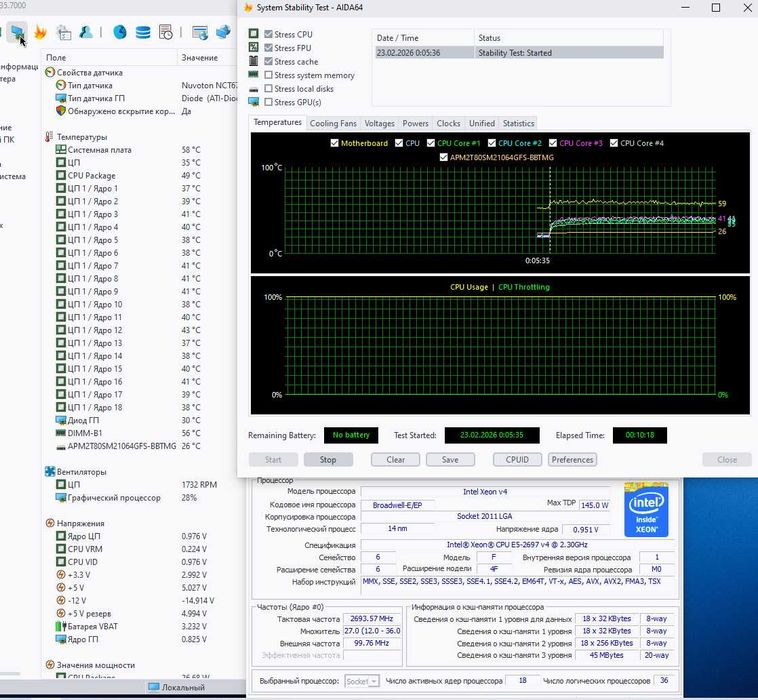Viewport: 758px width, 700px height.
Task: Select the Графический процессор fan row
Action: pyautogui.click(x=140, y=497)
